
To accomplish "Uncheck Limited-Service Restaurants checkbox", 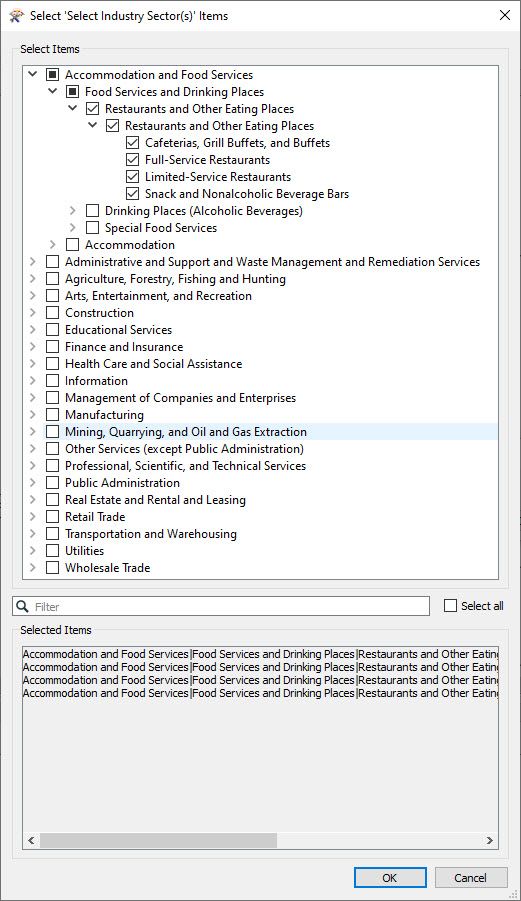I will pos(133,176).
